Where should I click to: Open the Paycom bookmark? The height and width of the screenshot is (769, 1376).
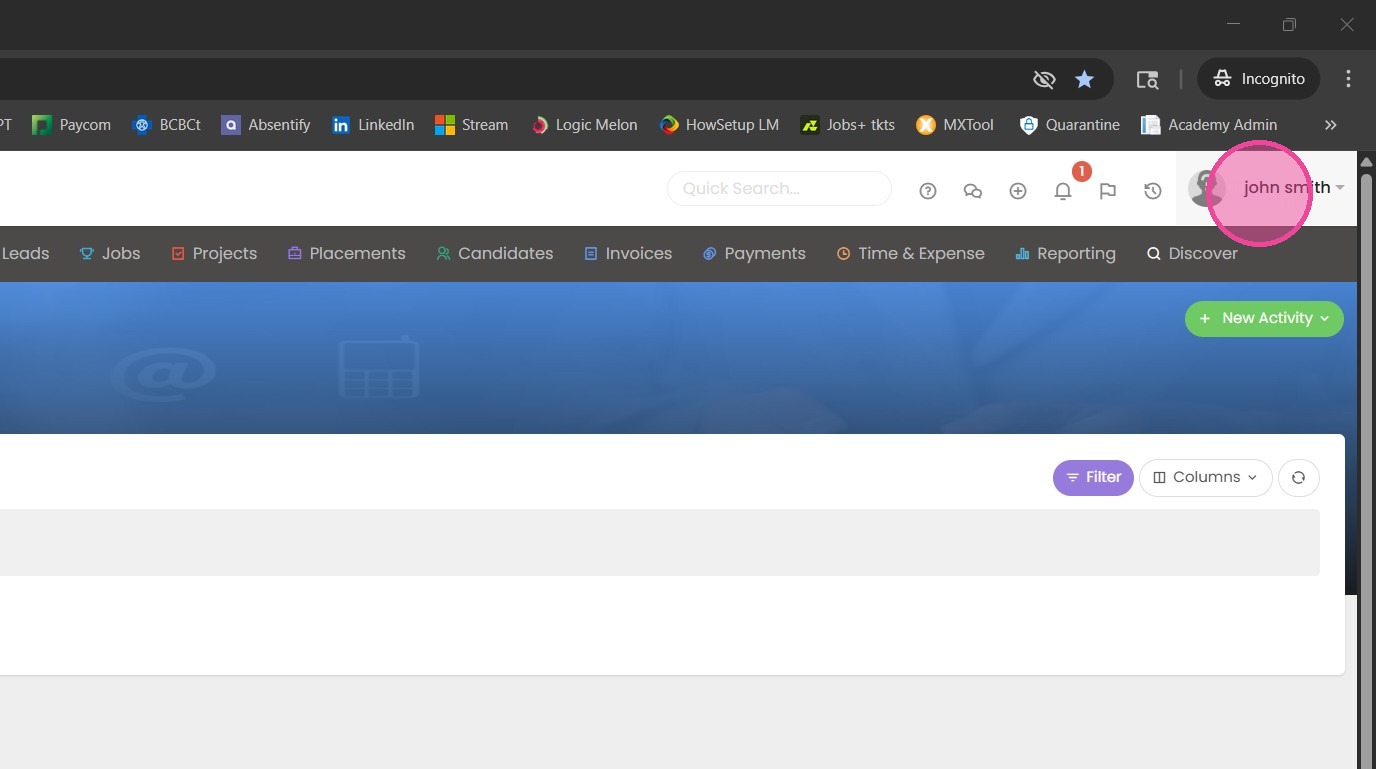pos(71,125)
